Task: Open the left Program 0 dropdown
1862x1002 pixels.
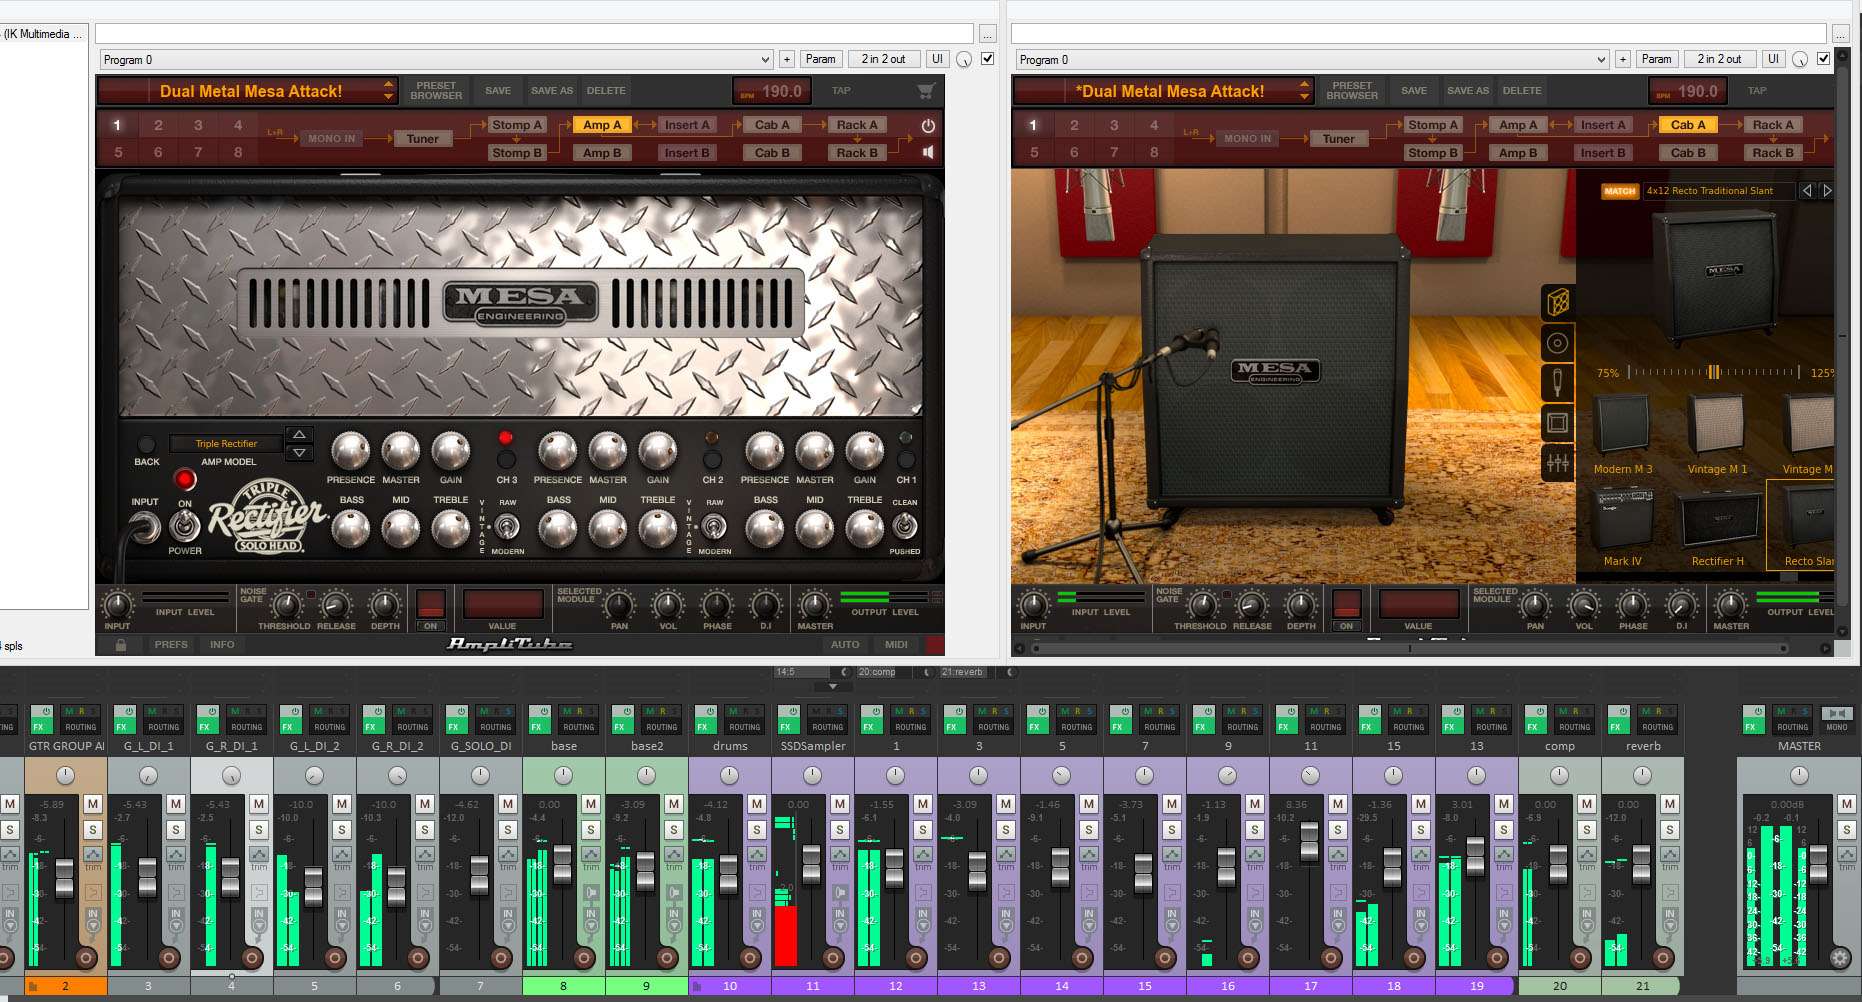Action: (x=436, y=60)
